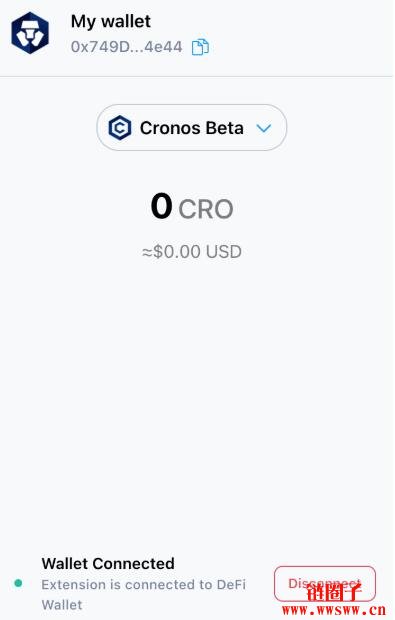The image size is (395, 620).
Task: Click the My wallet title
Action: tap(111, 21)
